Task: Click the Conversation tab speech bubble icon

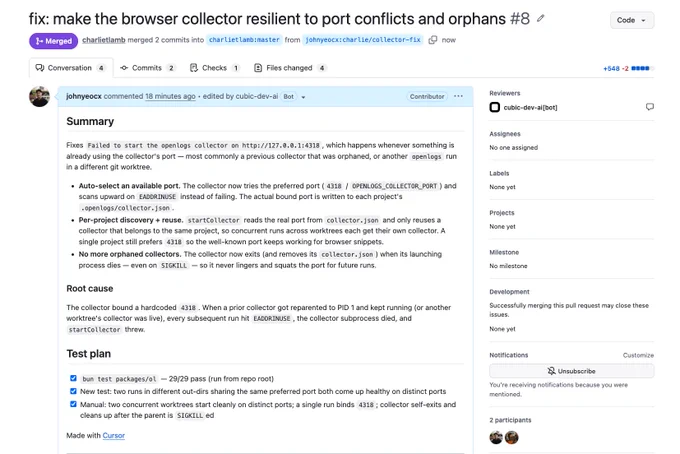Action: [40, 68]
